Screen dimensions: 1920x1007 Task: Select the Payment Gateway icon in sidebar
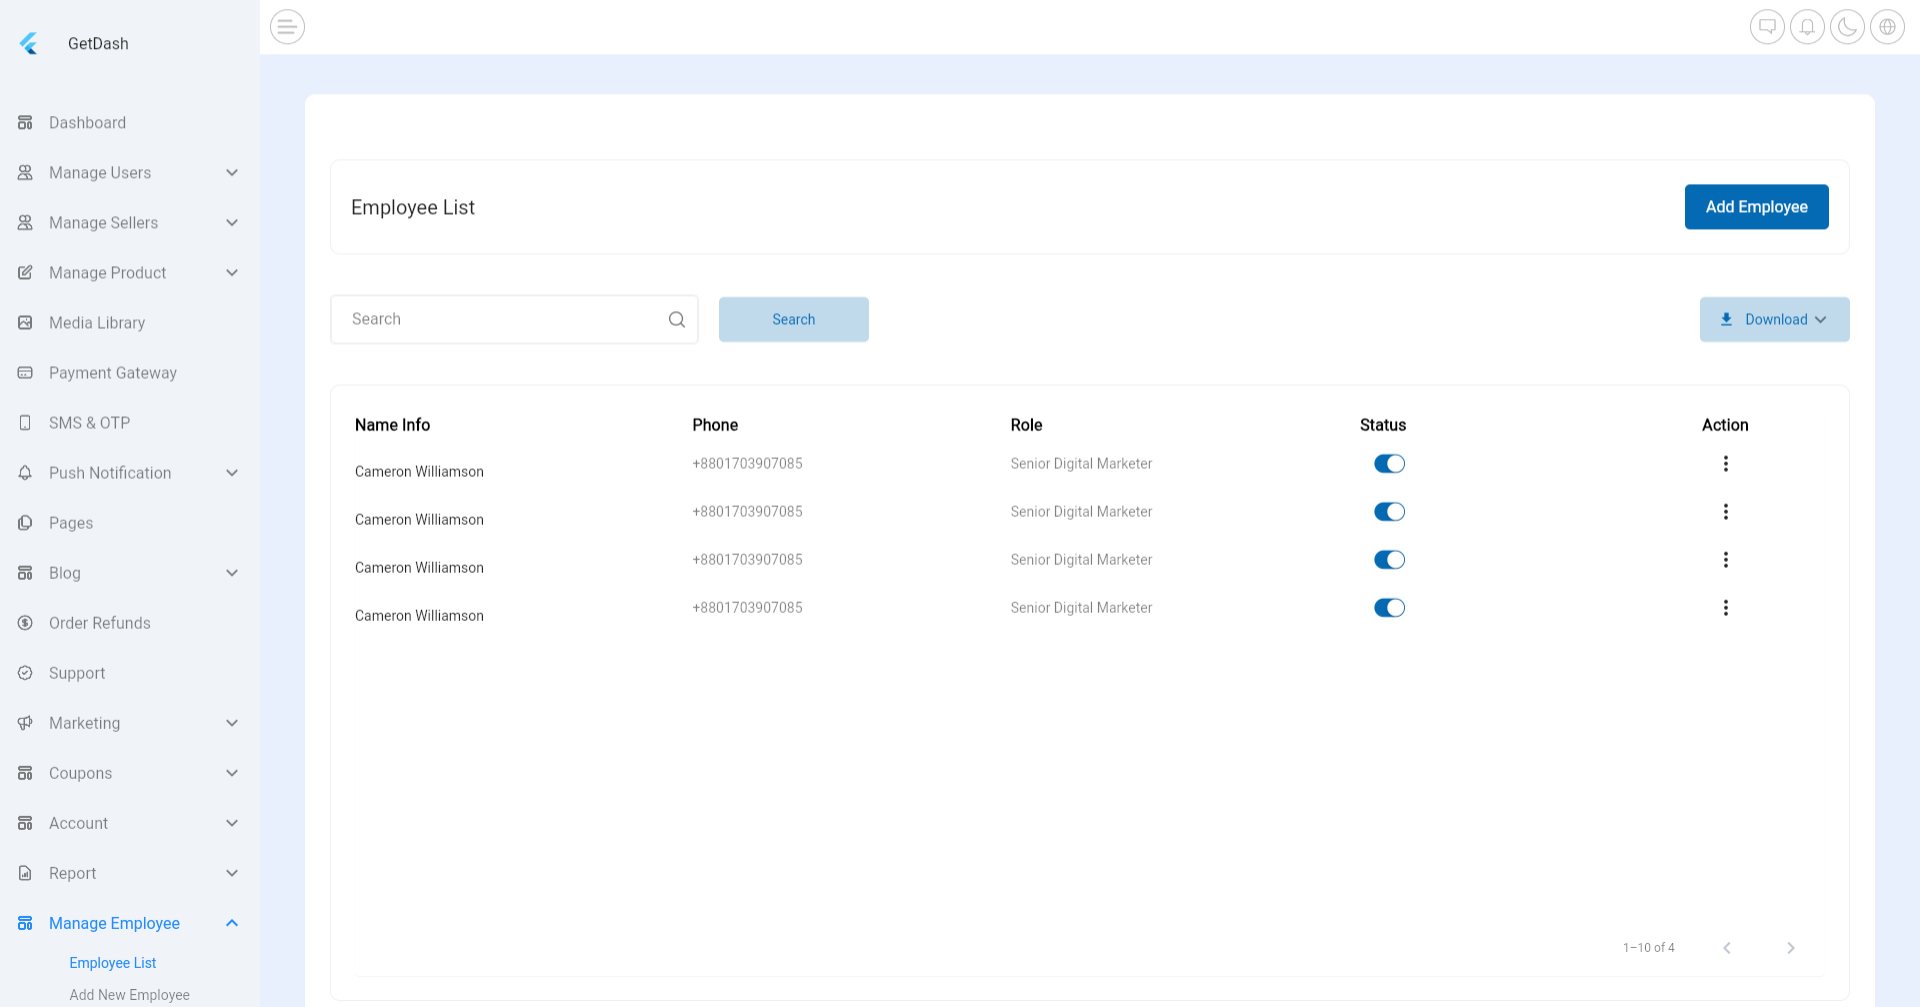coord(25,372)
